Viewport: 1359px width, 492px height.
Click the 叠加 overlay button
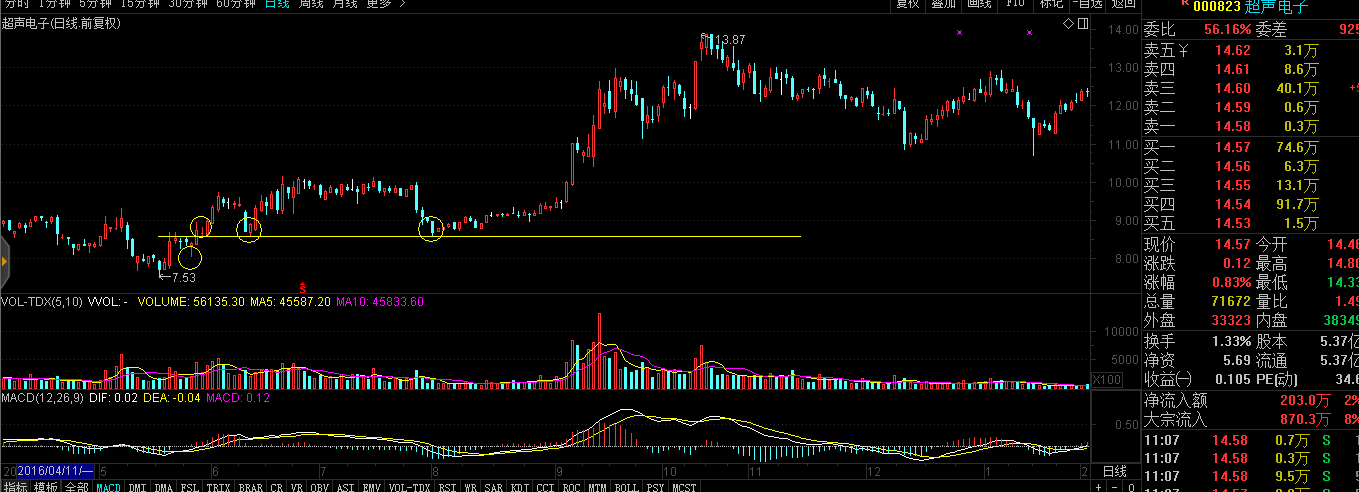coord(943,4)
